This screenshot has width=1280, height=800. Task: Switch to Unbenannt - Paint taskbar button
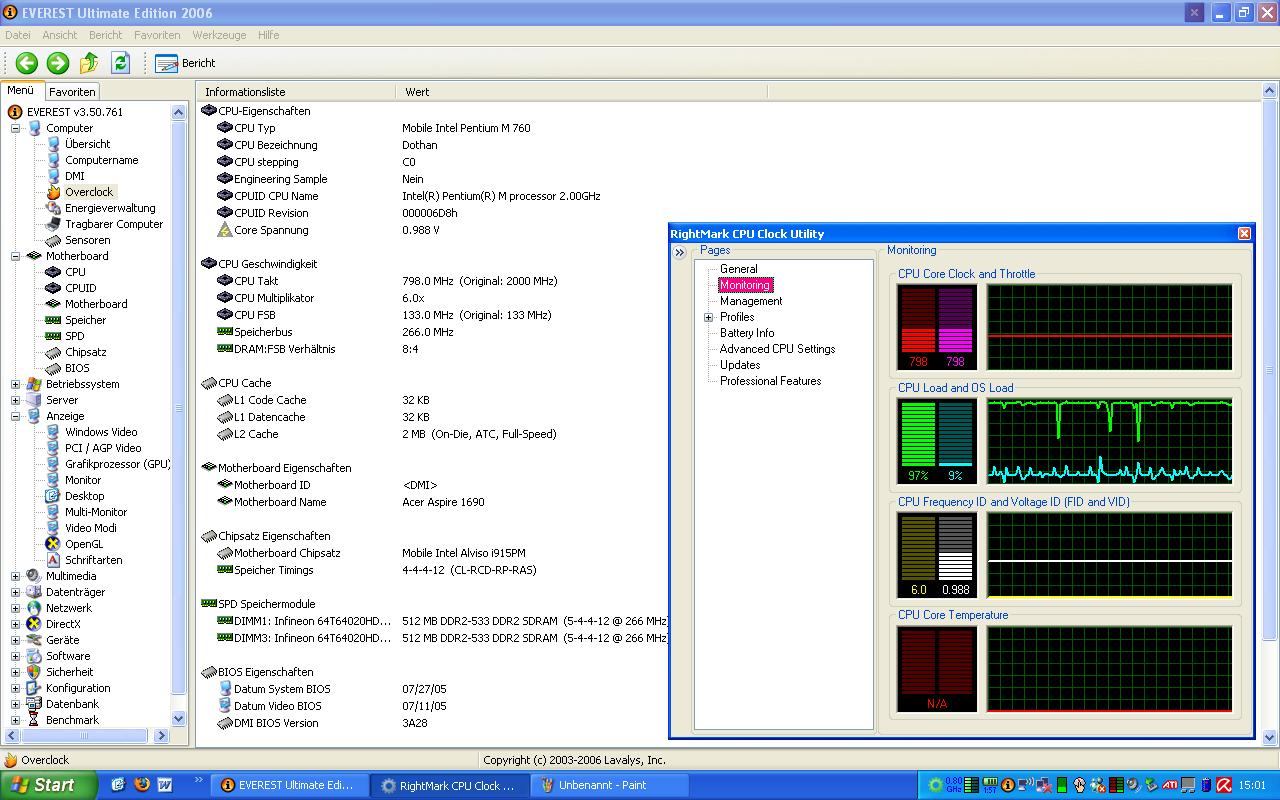pos(608,785)
